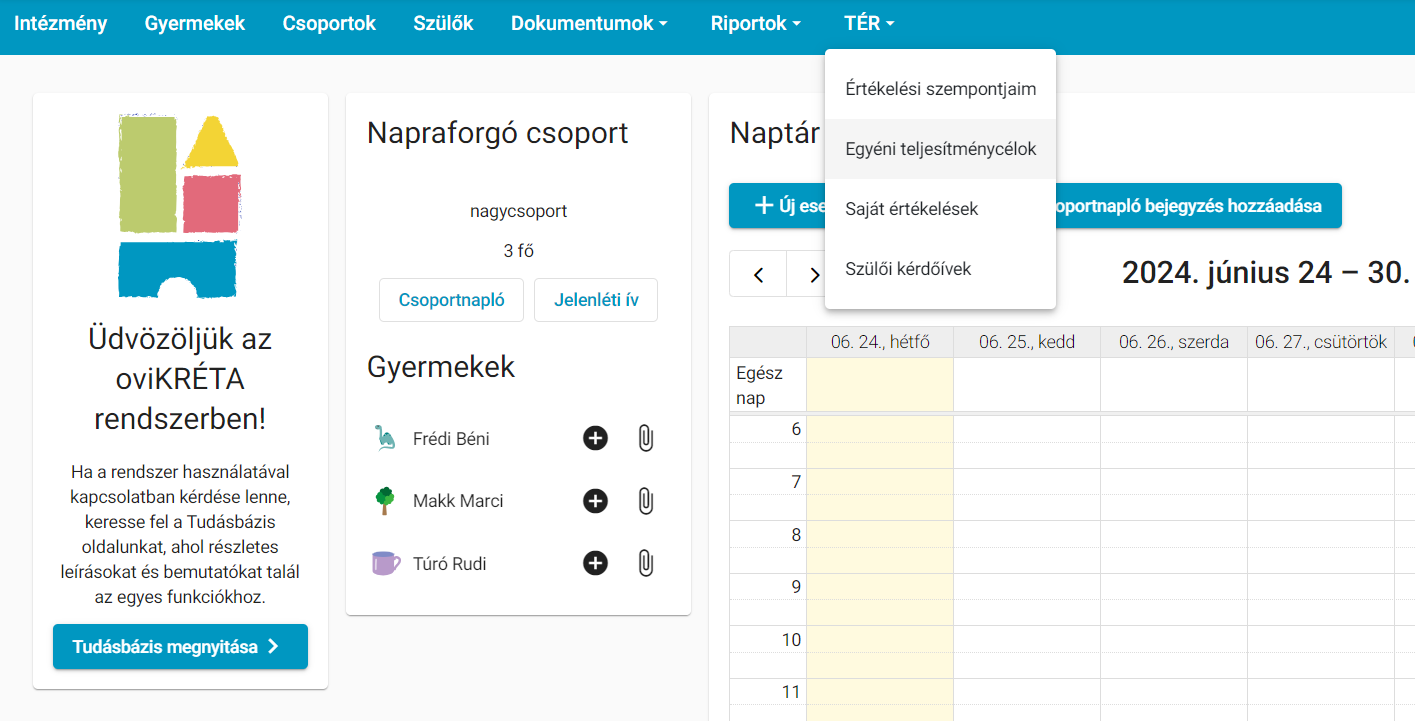Click Makk Marci's tree avatar icon
Image resolution: width=1415 pixels, height=721 pixels.
pyautogui.click(x=385, y=501)
